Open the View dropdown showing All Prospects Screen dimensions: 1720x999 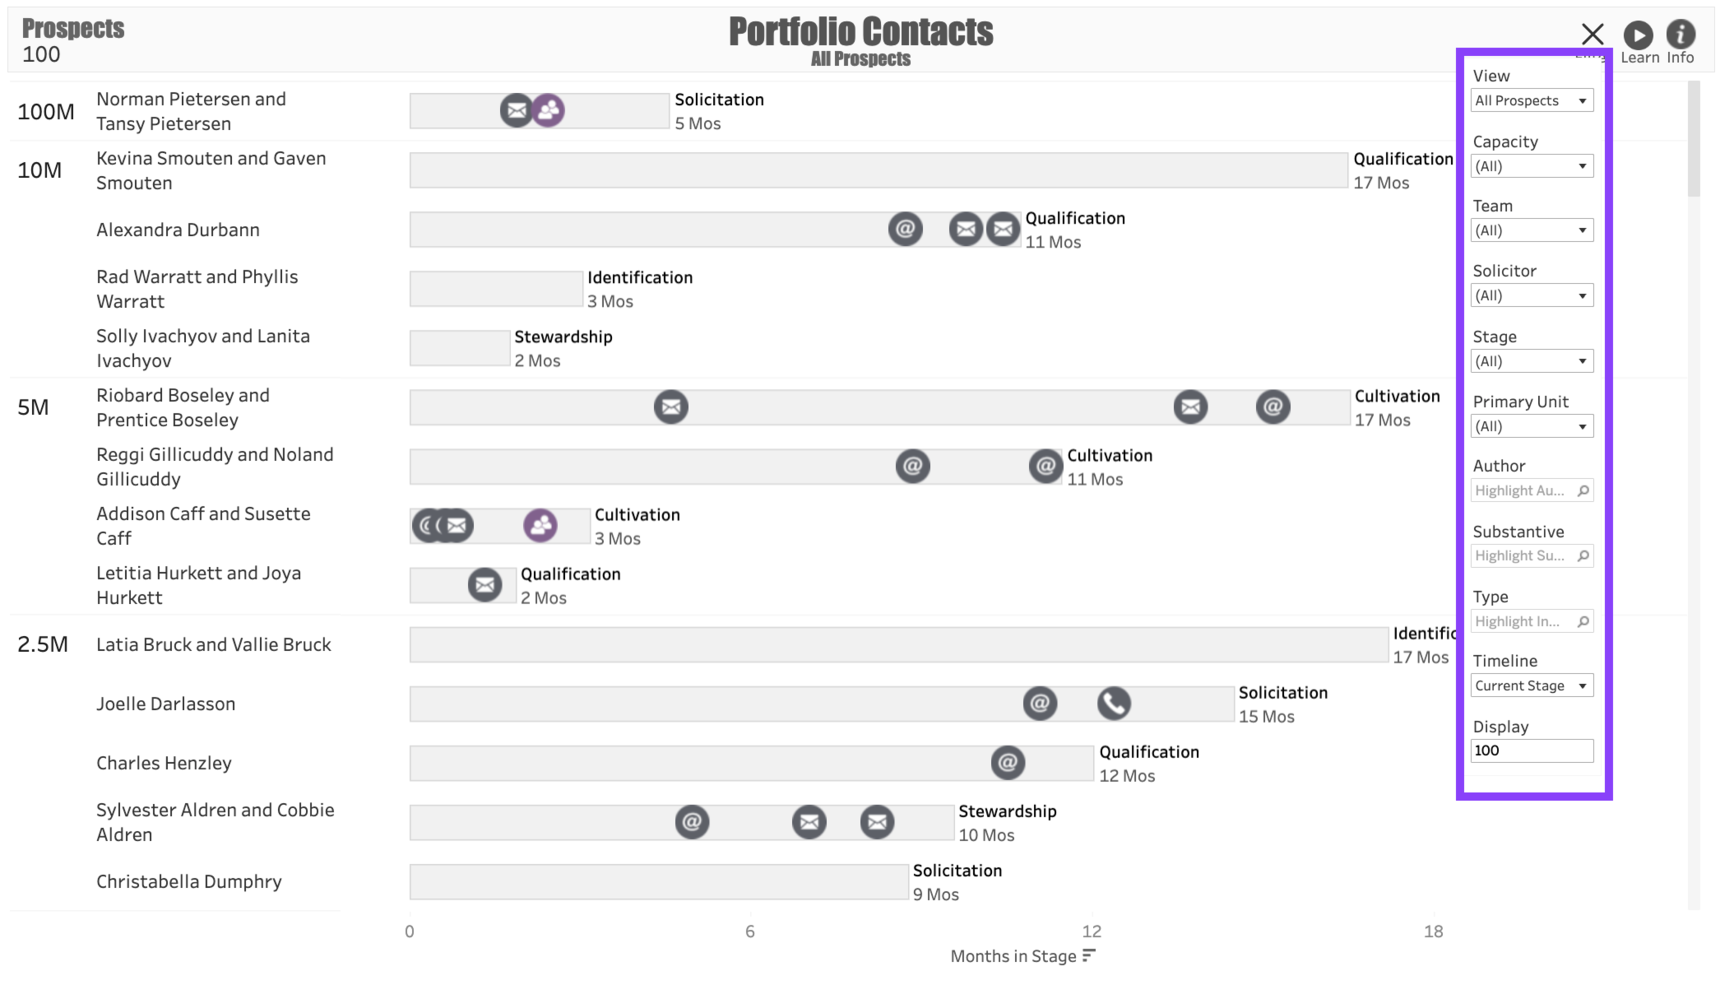tap(1531, 101)
